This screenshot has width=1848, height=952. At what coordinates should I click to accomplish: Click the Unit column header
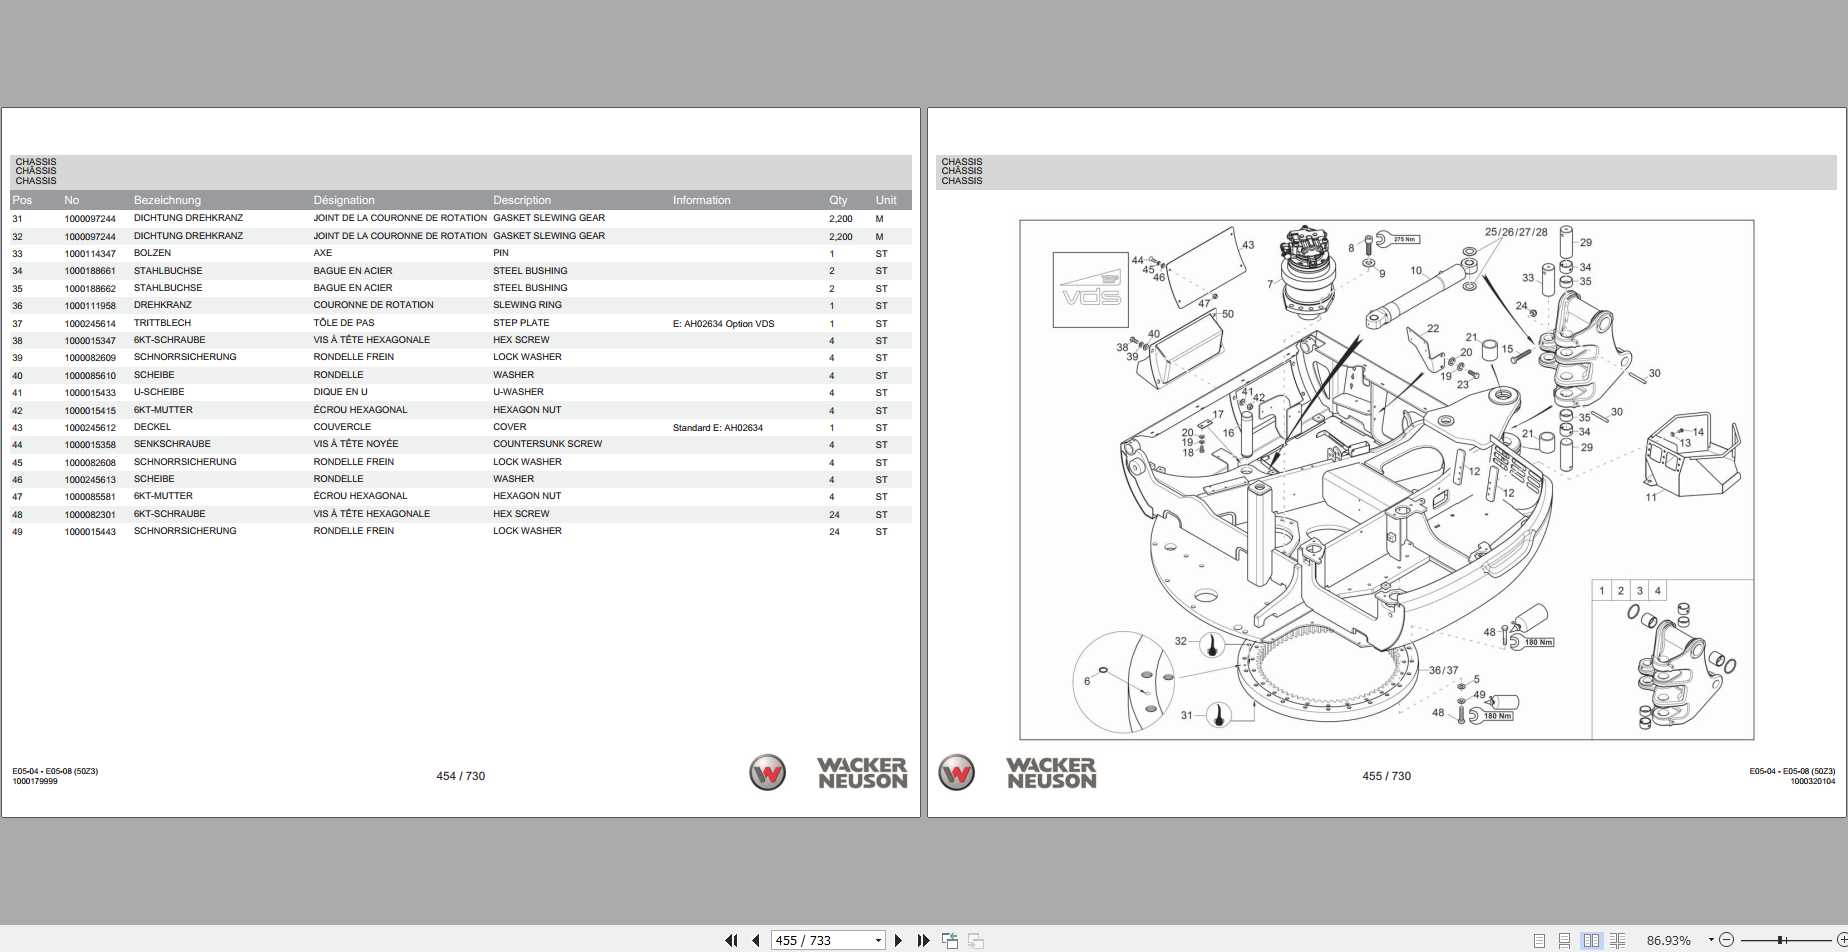tap(886, 200)
